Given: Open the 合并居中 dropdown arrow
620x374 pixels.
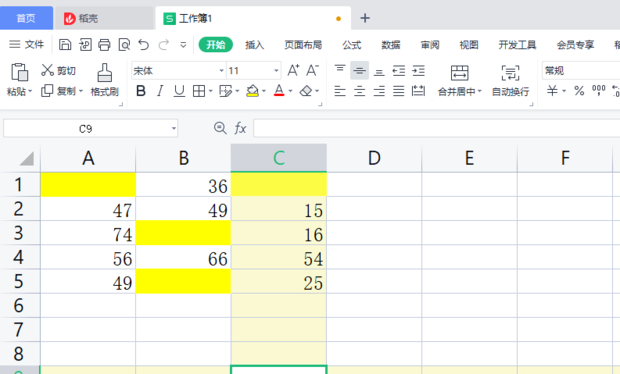Looking at the screenshot, I should [x=480, y=92].
